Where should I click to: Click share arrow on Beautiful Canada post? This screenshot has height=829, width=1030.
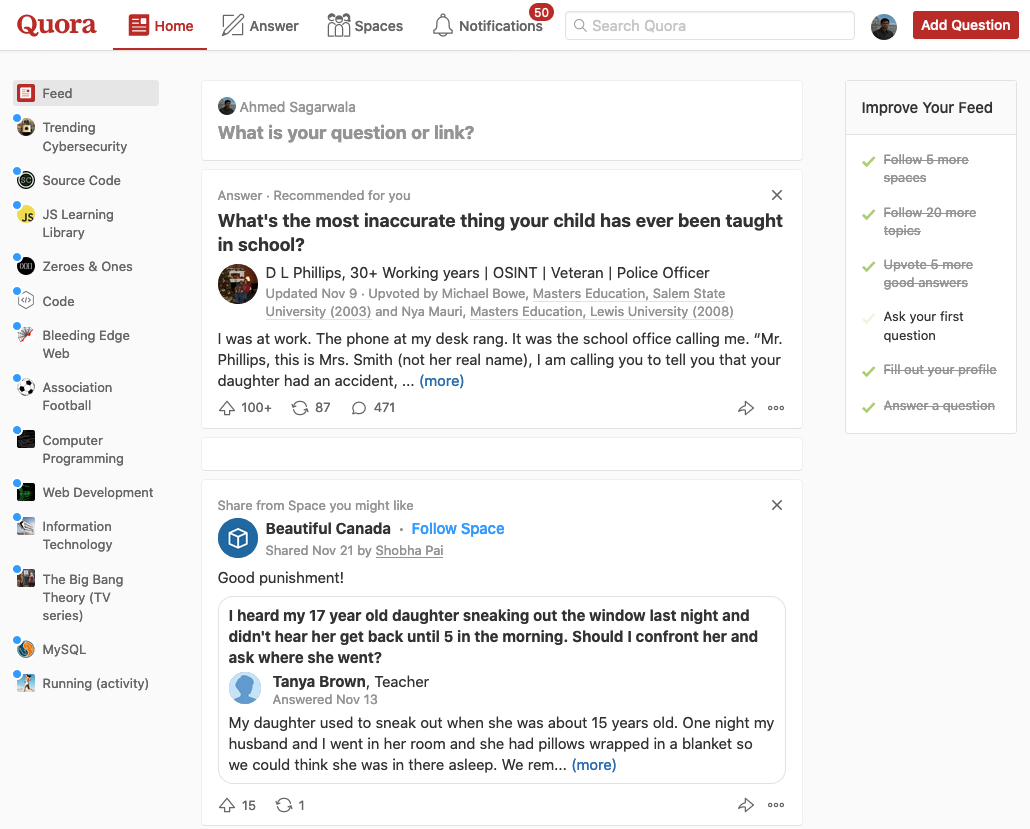point(746,805)
